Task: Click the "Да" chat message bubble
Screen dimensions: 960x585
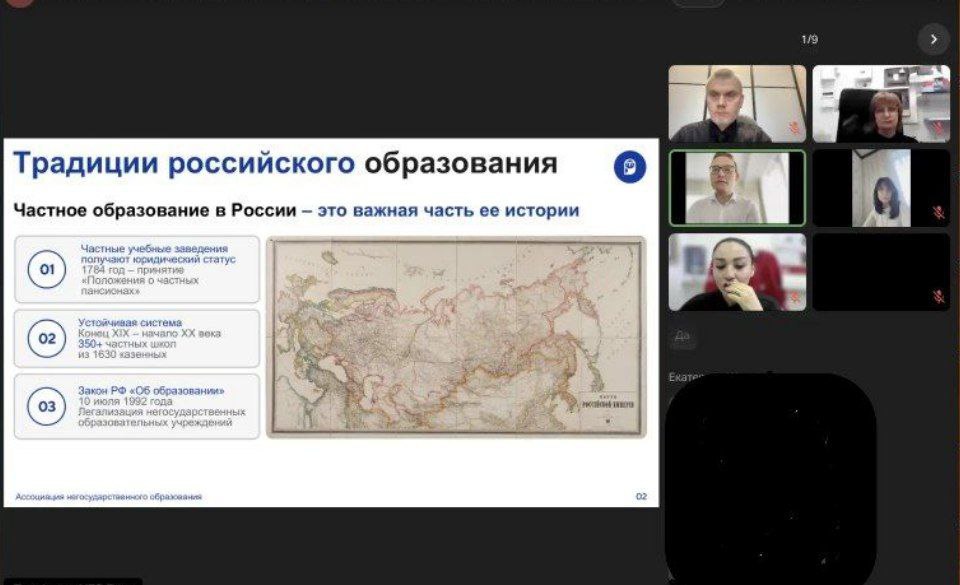Action: pyautogui.click(x=682, y=336)
